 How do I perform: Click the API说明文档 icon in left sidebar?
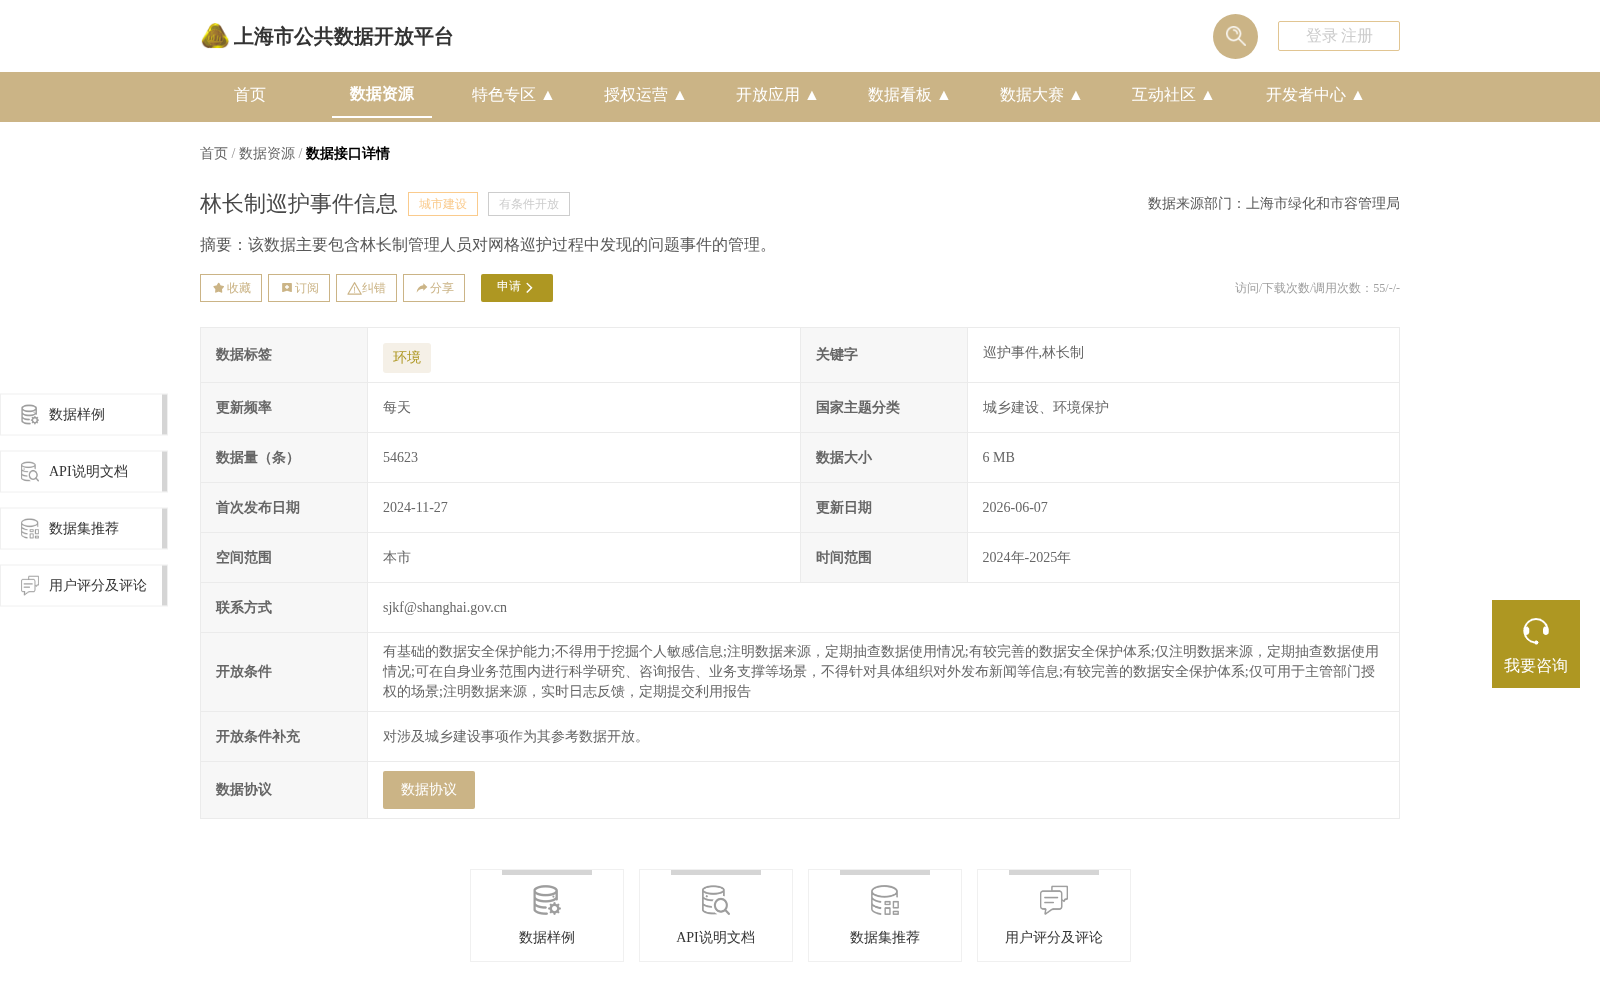tap(30, 471)
